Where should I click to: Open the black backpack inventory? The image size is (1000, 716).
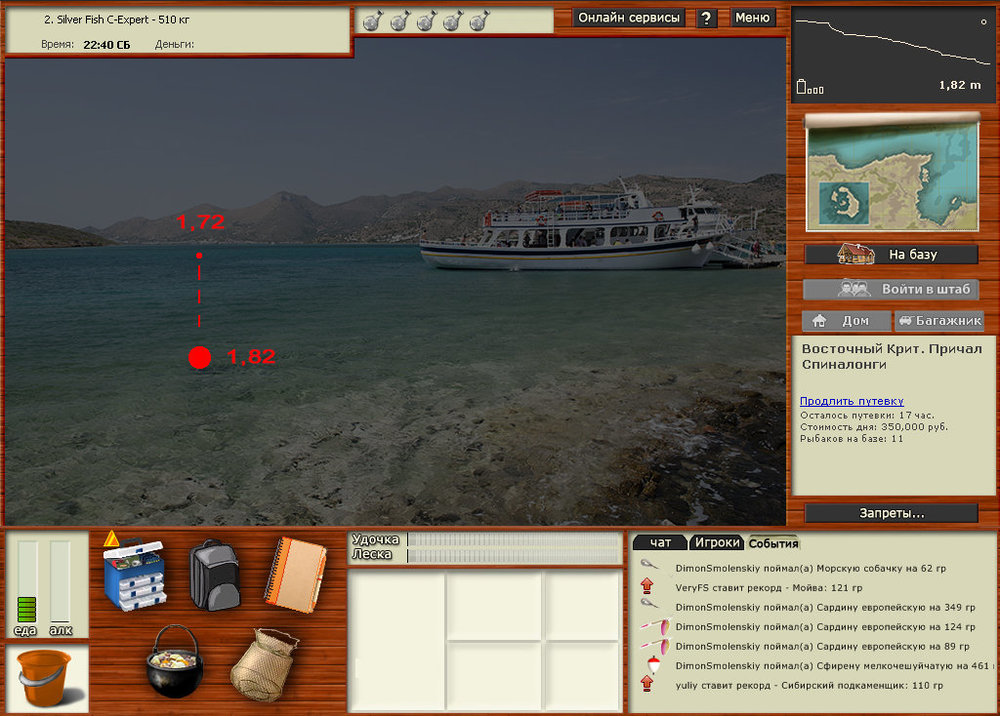coord(214,574)
